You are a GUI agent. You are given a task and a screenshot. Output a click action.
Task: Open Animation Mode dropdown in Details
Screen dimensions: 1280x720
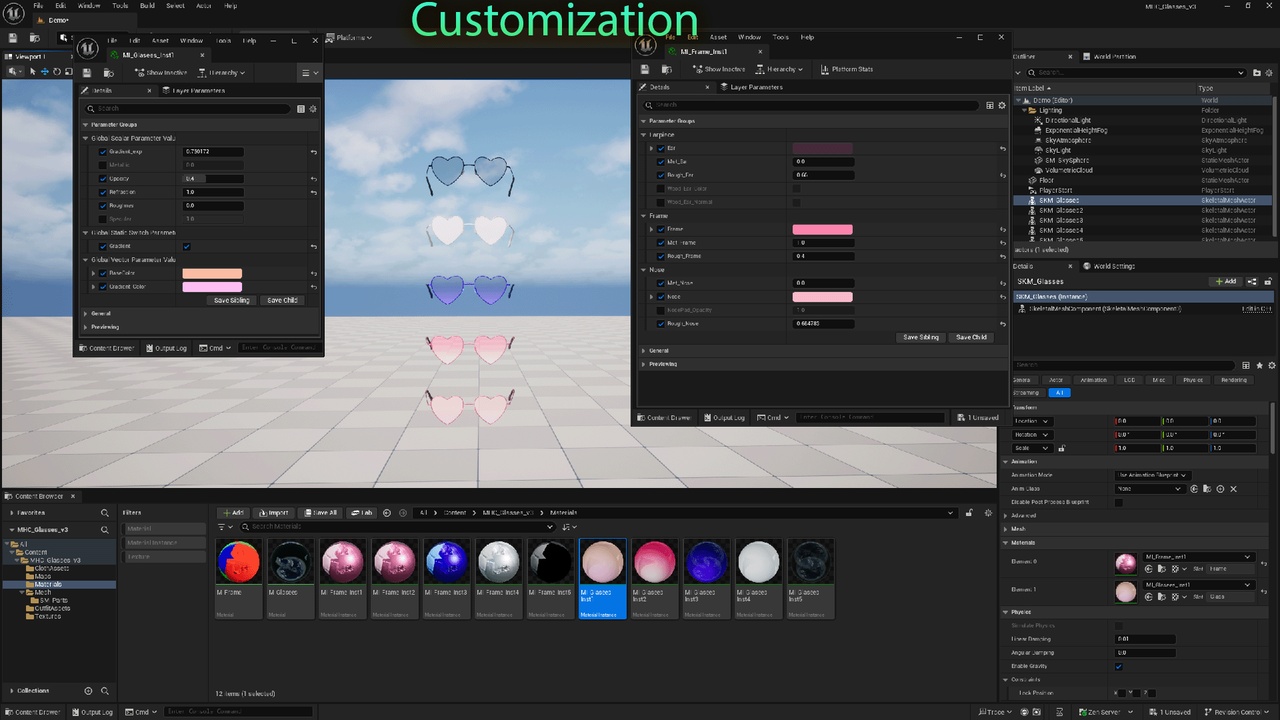1152,475
